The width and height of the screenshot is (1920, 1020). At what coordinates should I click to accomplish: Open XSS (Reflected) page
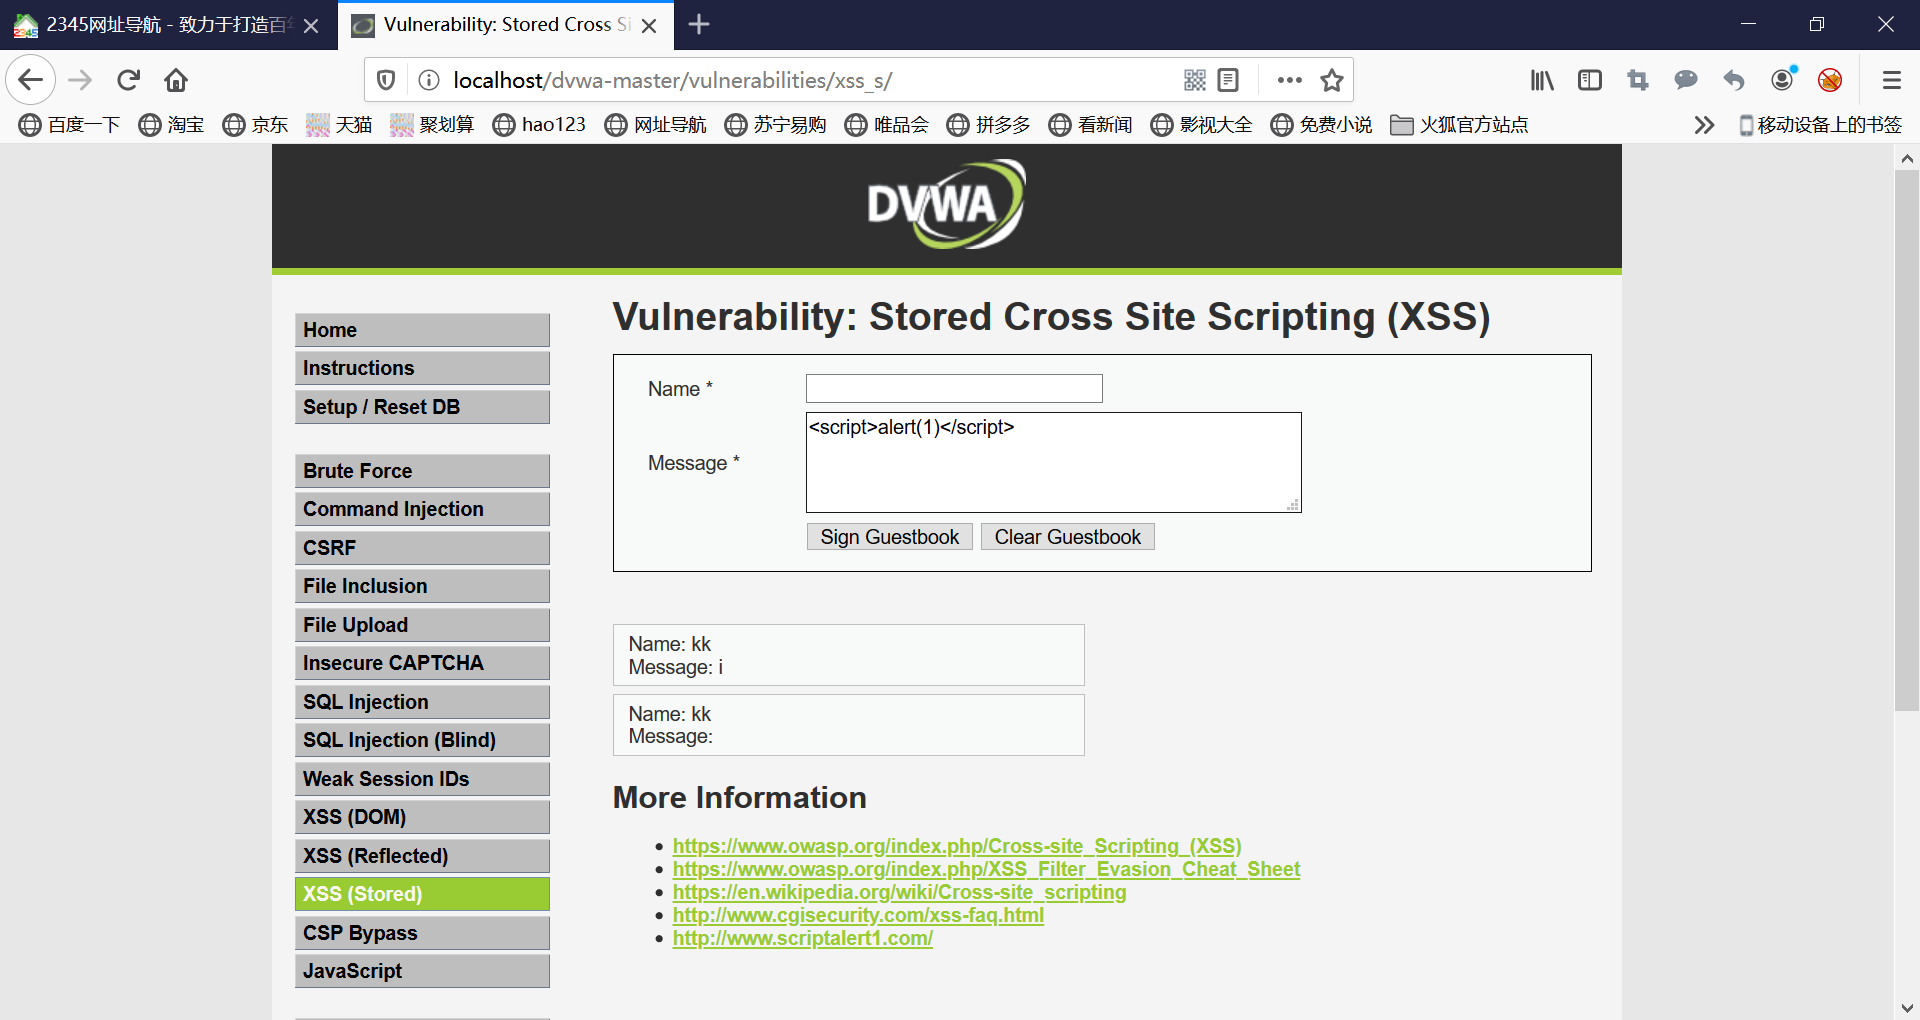(x=422, y=856)
